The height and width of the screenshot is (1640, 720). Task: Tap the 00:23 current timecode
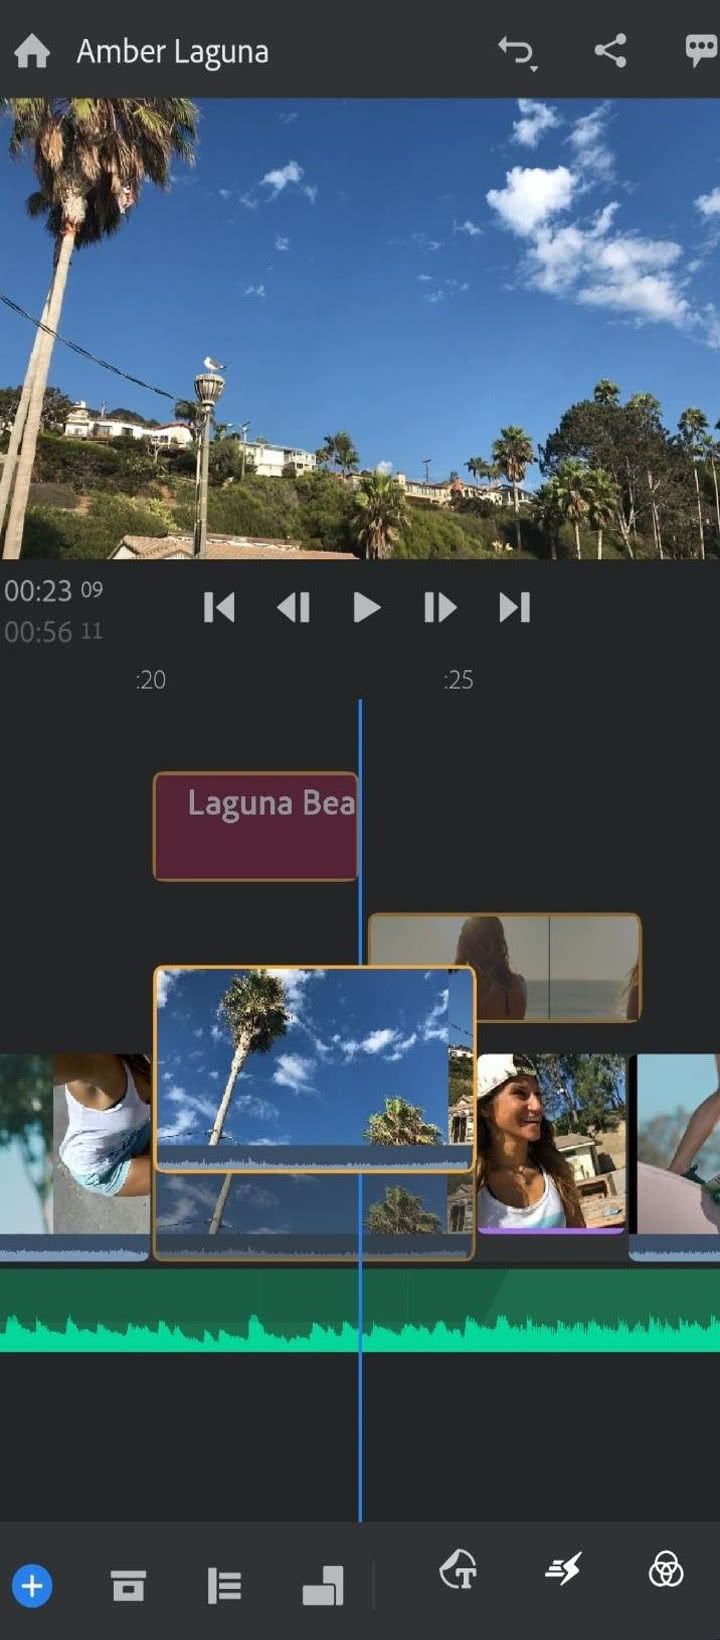[x=53, y=591]
